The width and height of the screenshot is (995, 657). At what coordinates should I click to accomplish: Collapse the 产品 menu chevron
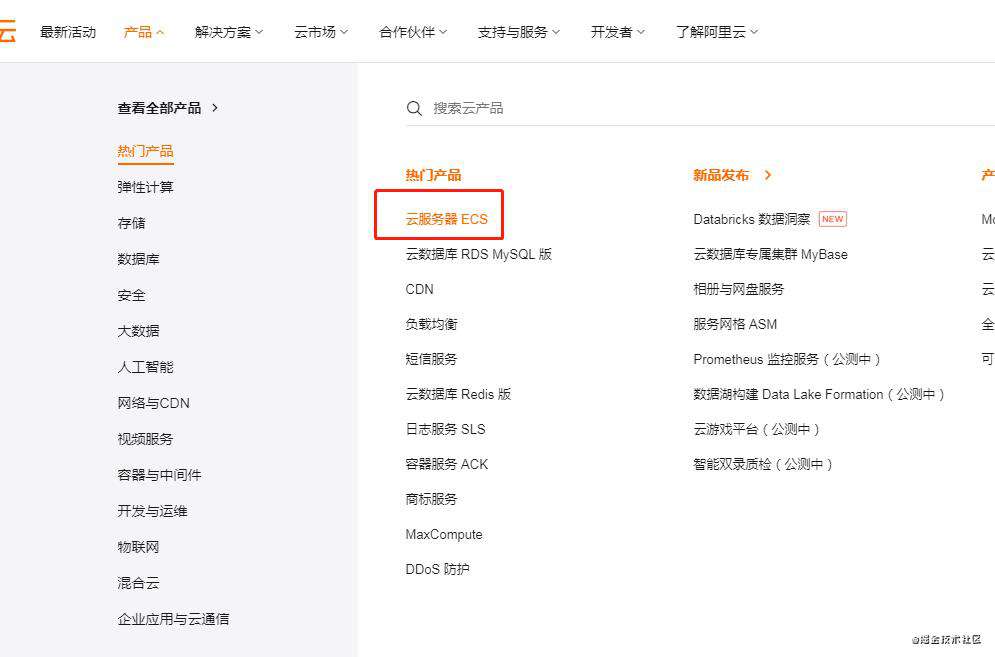tap(160, 32)
